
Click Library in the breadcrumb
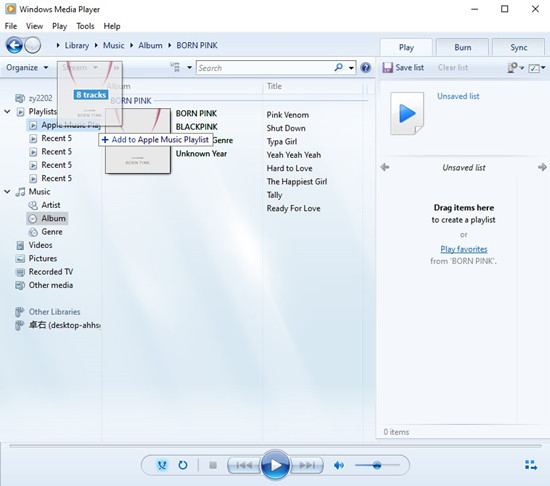(76, 45)
